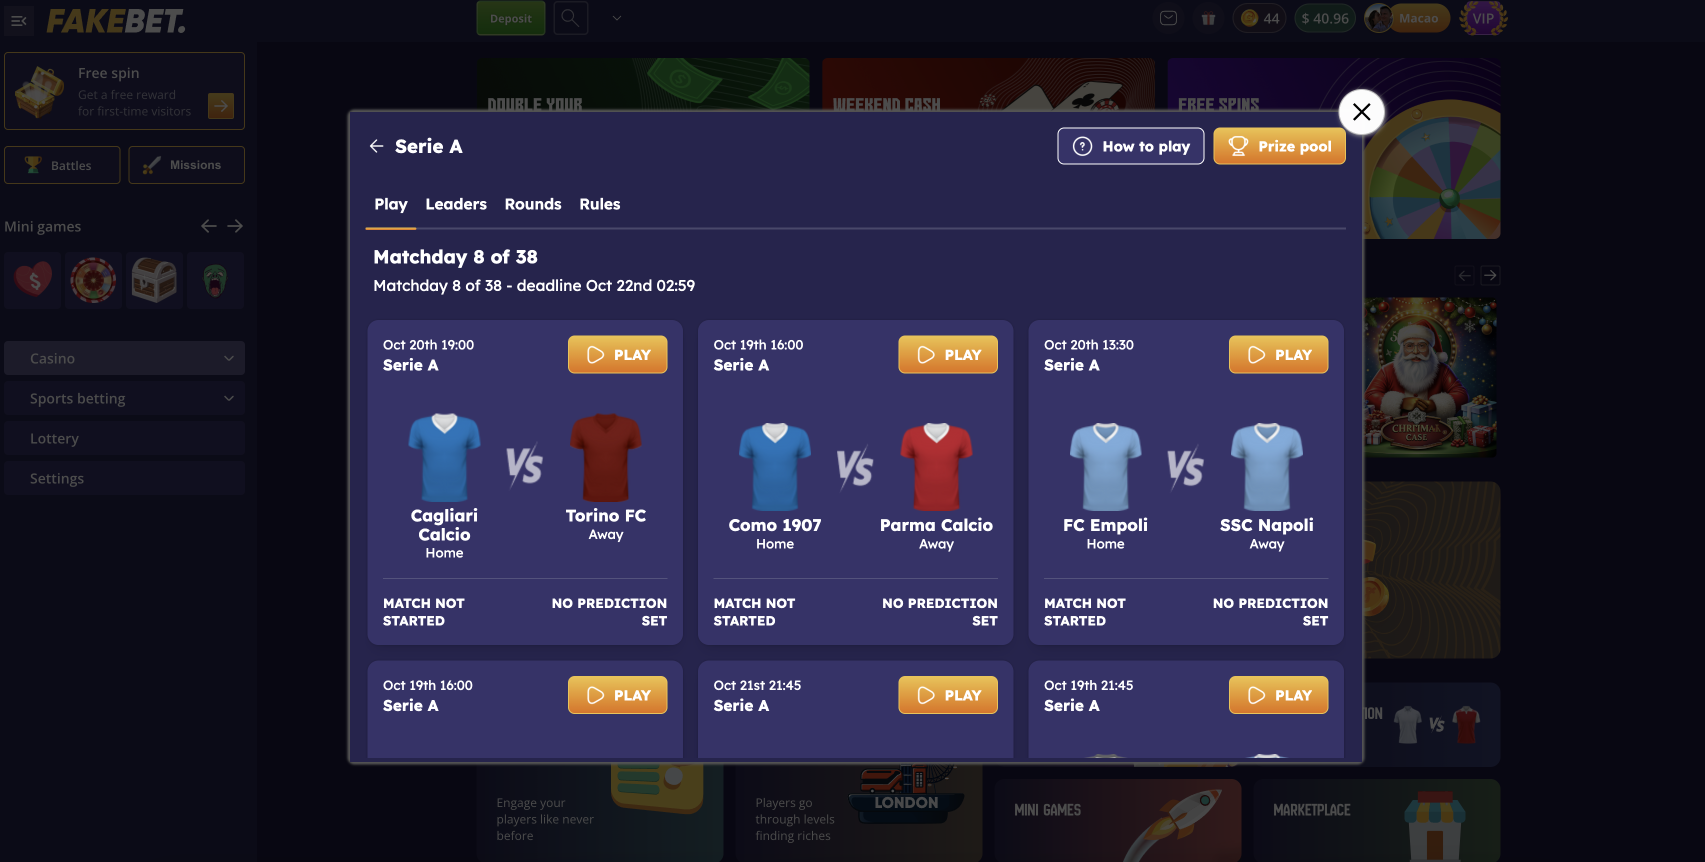Open the Prize pool button
The image size is (1705, 862).
(1279, 146)
